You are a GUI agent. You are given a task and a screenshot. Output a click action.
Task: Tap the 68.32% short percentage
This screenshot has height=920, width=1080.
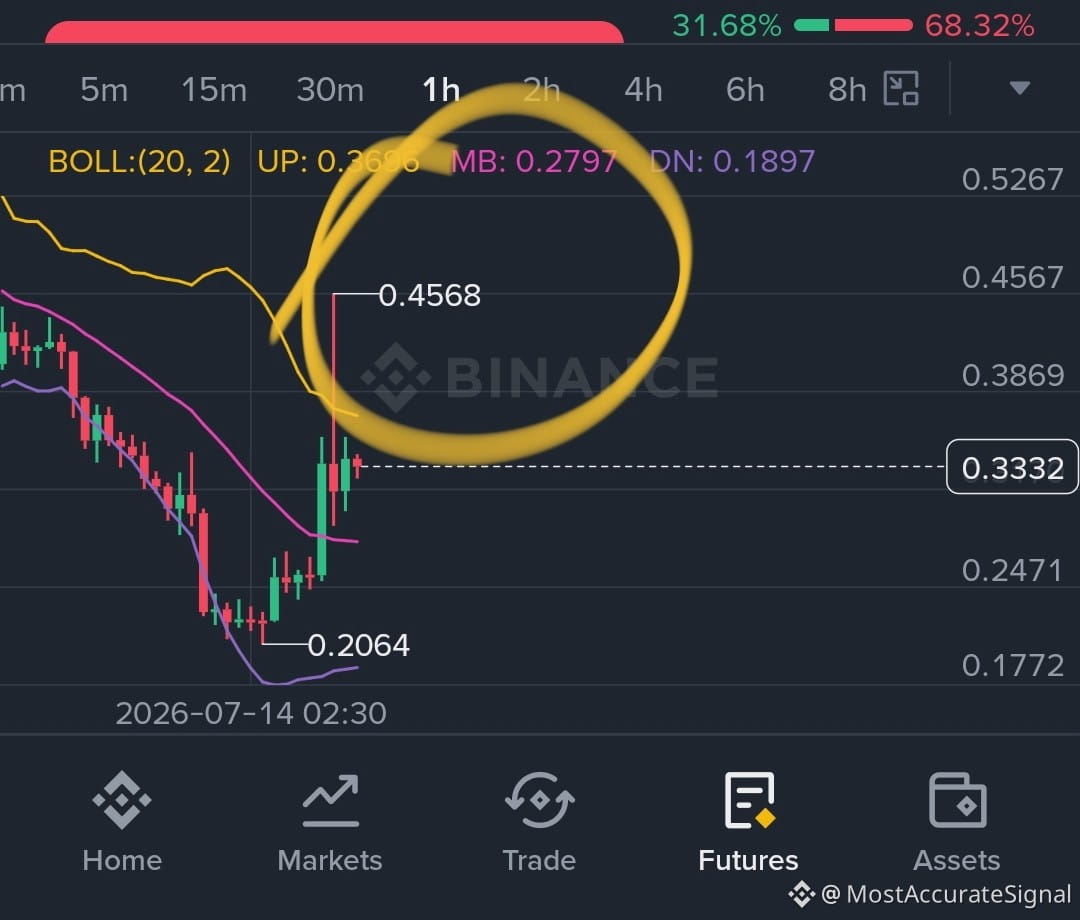[x=979, y=26]
